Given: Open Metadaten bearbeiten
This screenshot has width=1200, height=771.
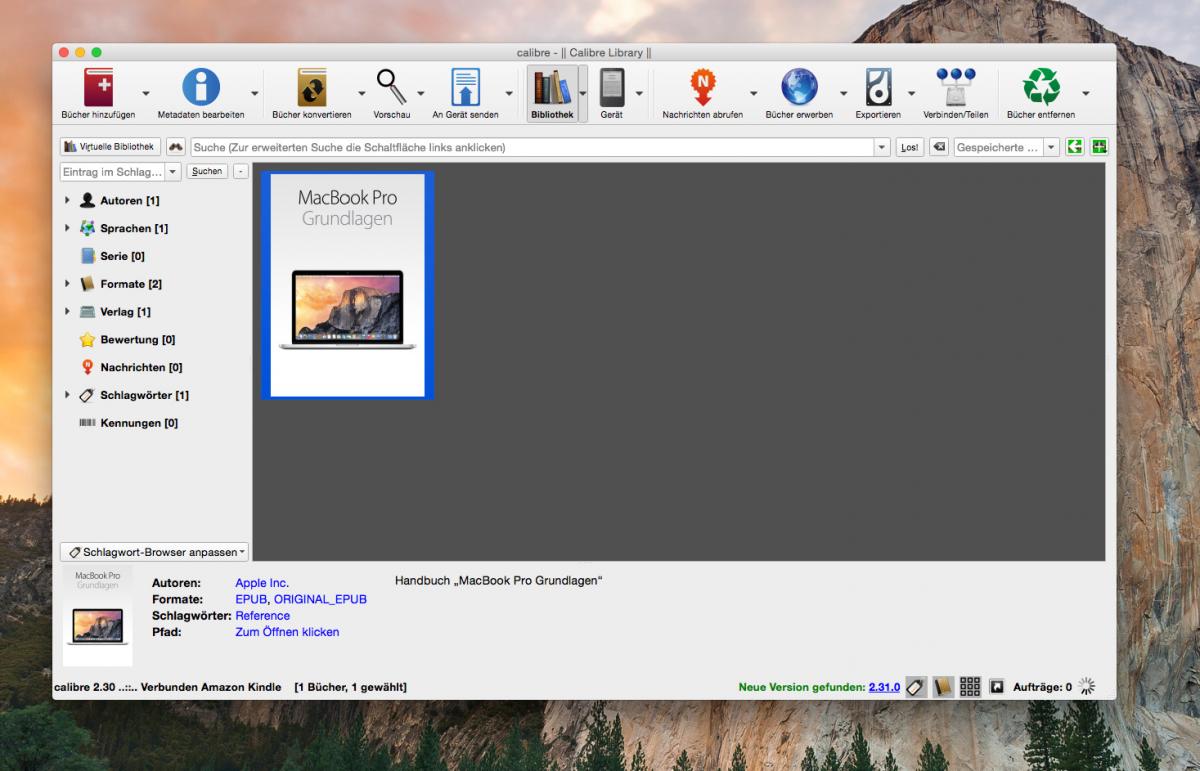Looking at the screenshot, I should (x=201, y=88).
